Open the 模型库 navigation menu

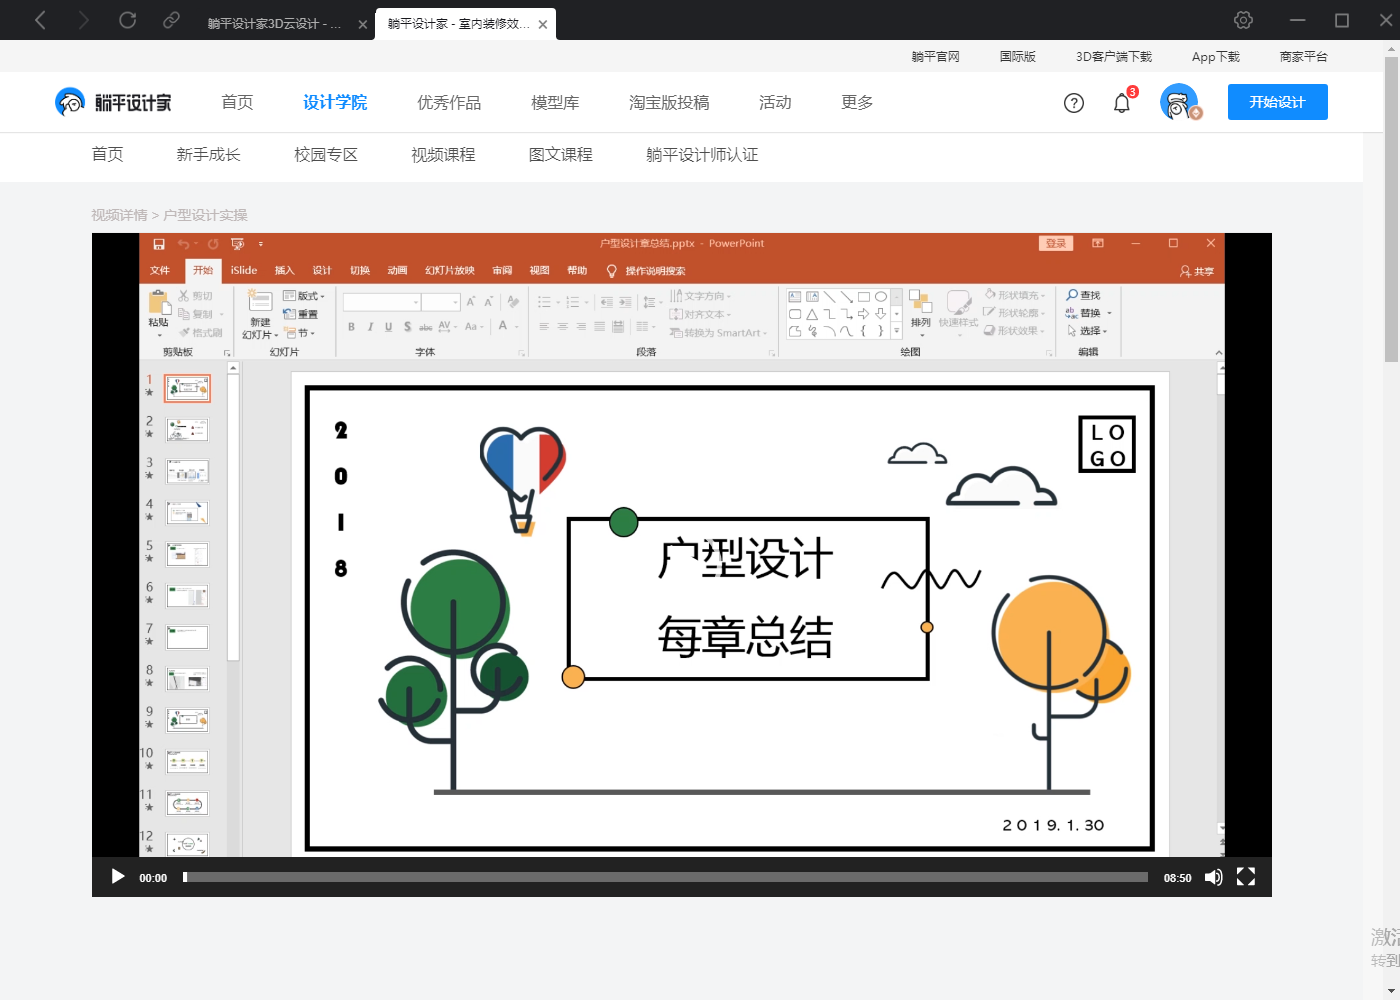click(x=555, y=102)
